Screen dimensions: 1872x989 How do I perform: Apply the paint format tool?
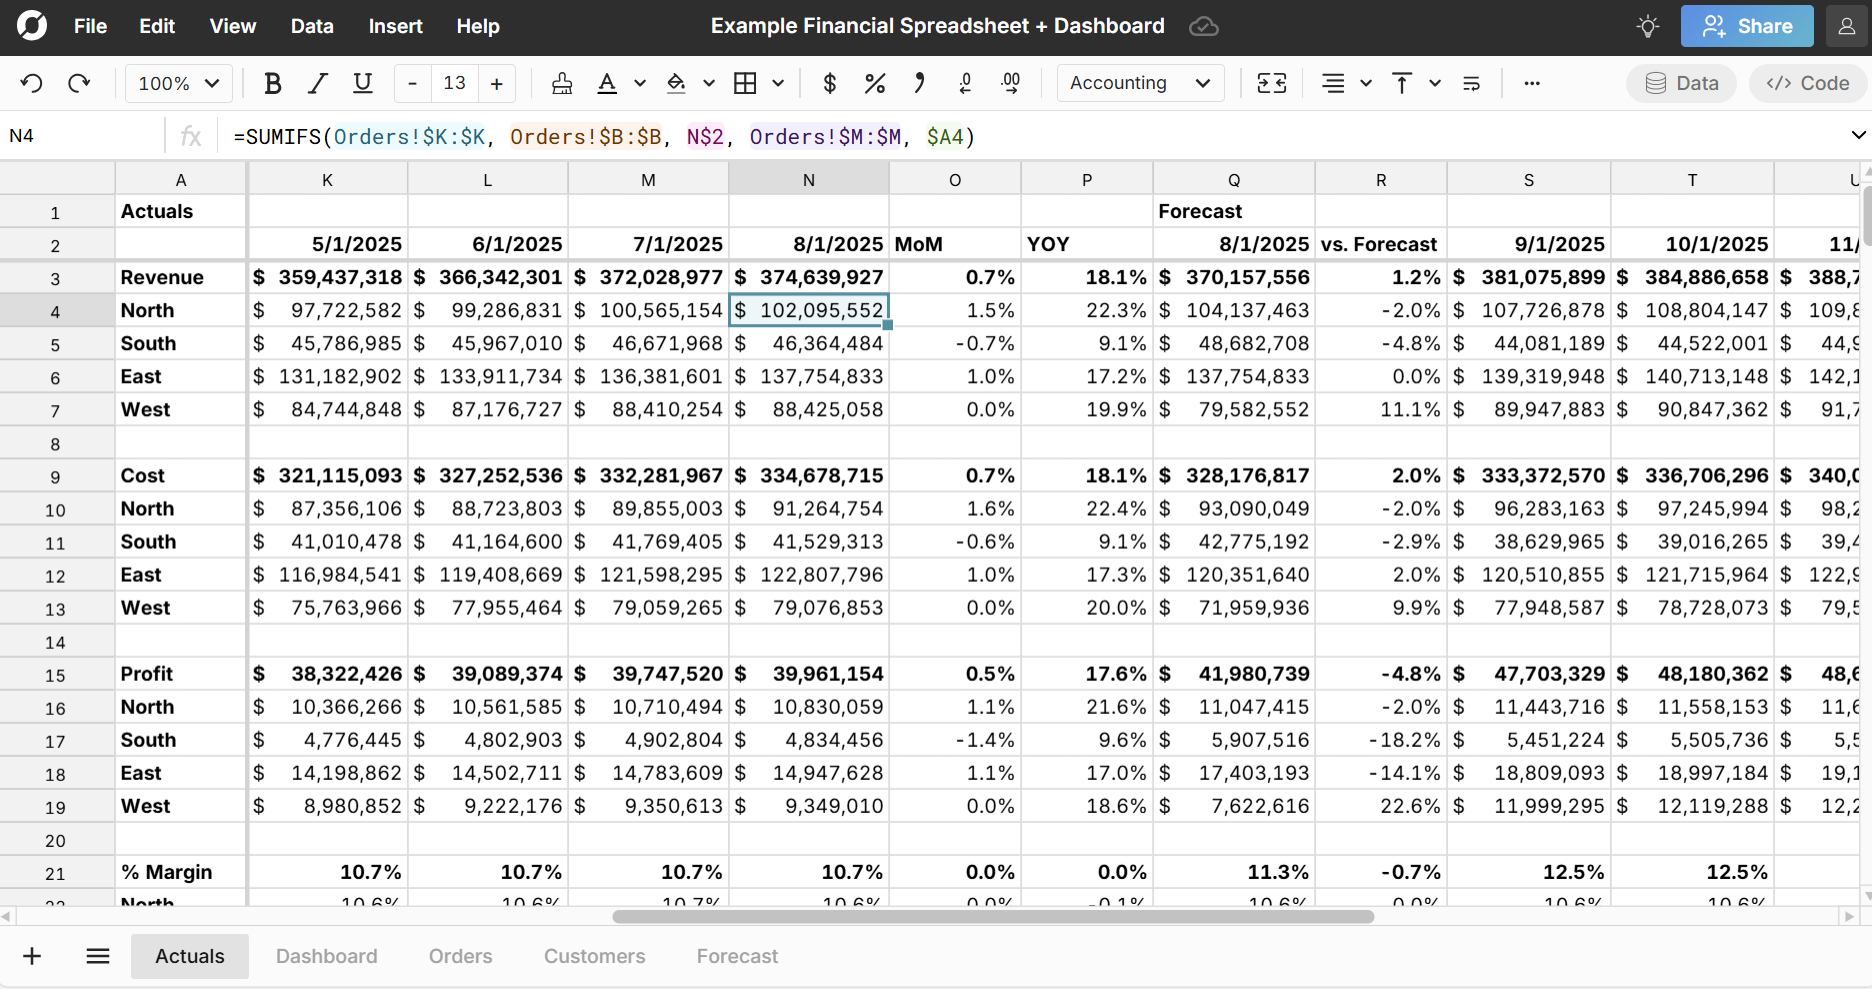[x=562, y=83]
